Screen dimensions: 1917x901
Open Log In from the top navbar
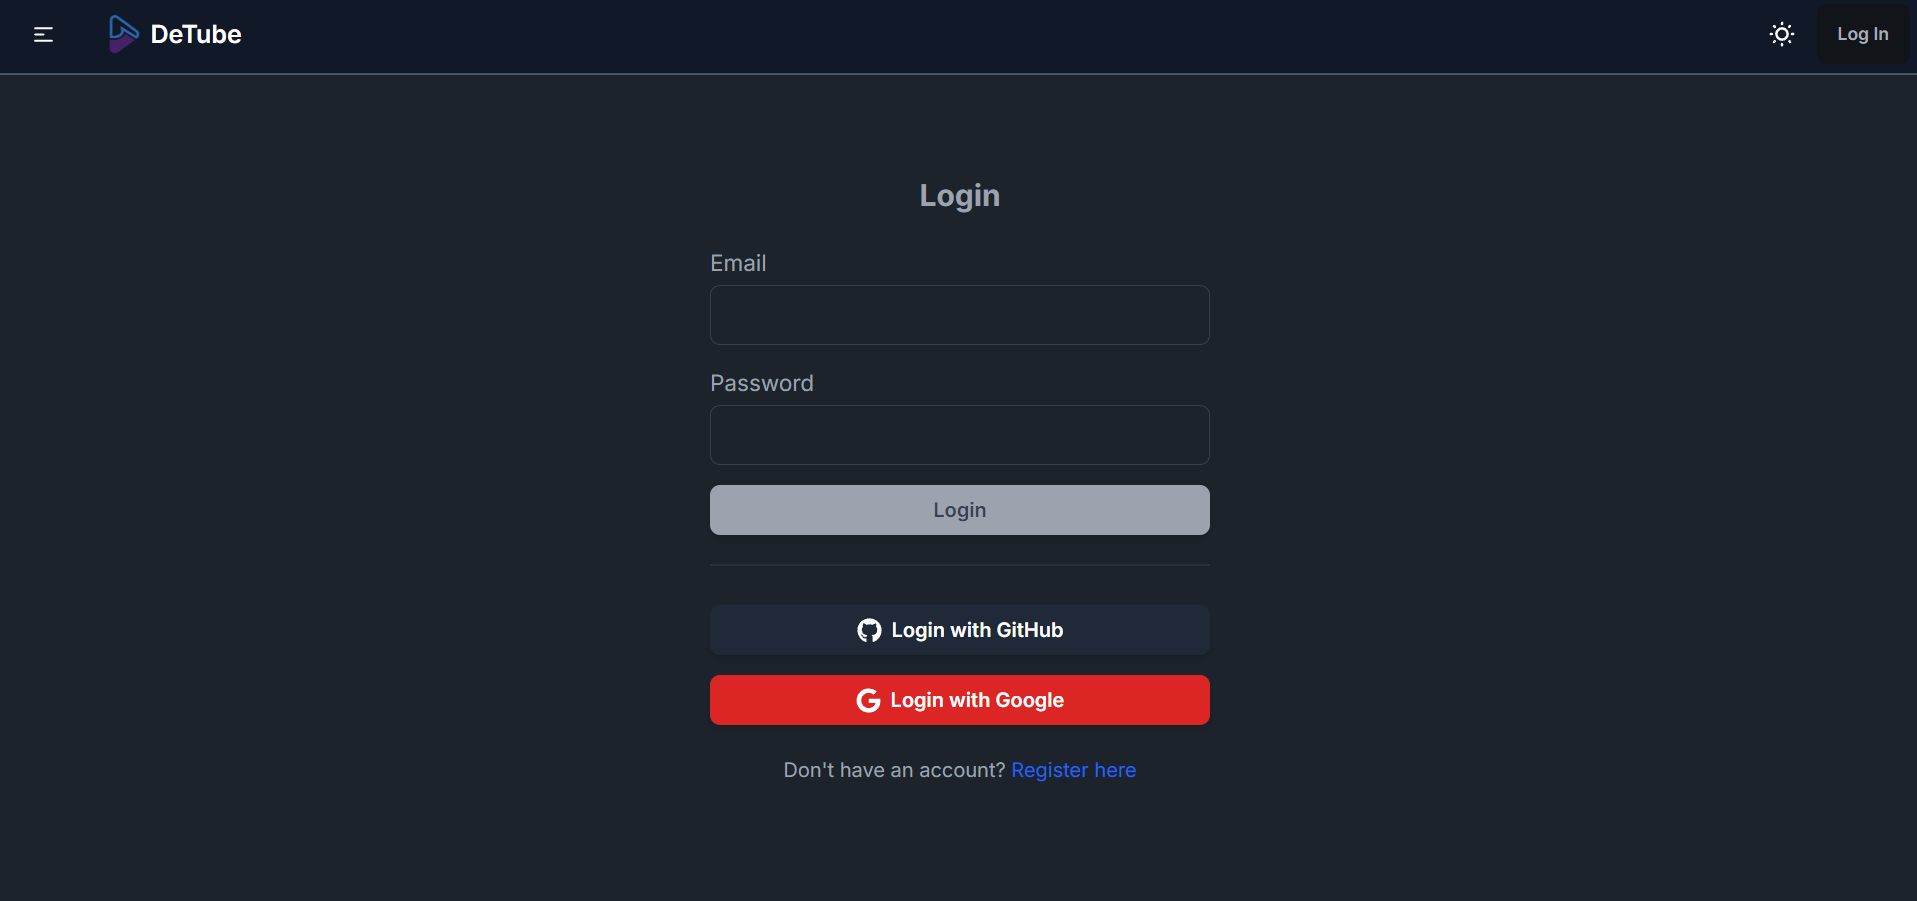1862,34
